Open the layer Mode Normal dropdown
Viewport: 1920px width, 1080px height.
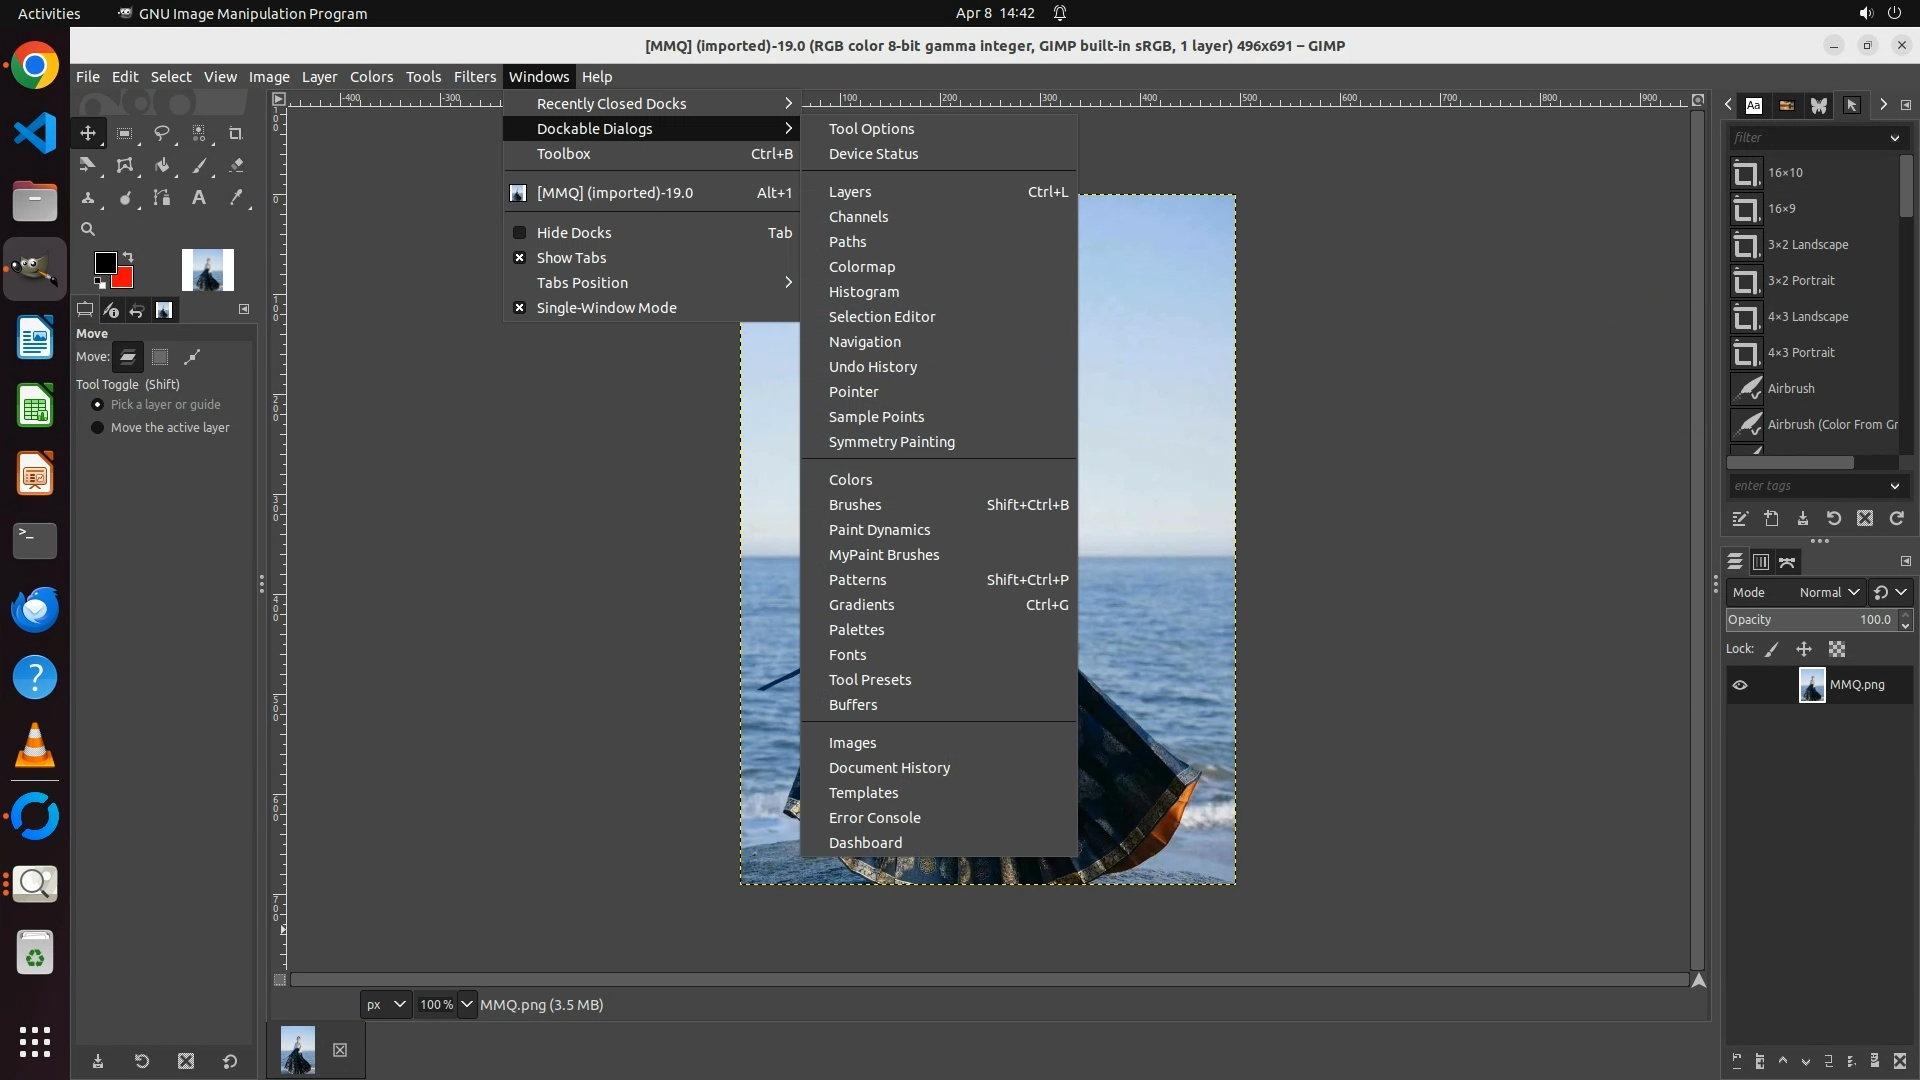(1829, 592)
